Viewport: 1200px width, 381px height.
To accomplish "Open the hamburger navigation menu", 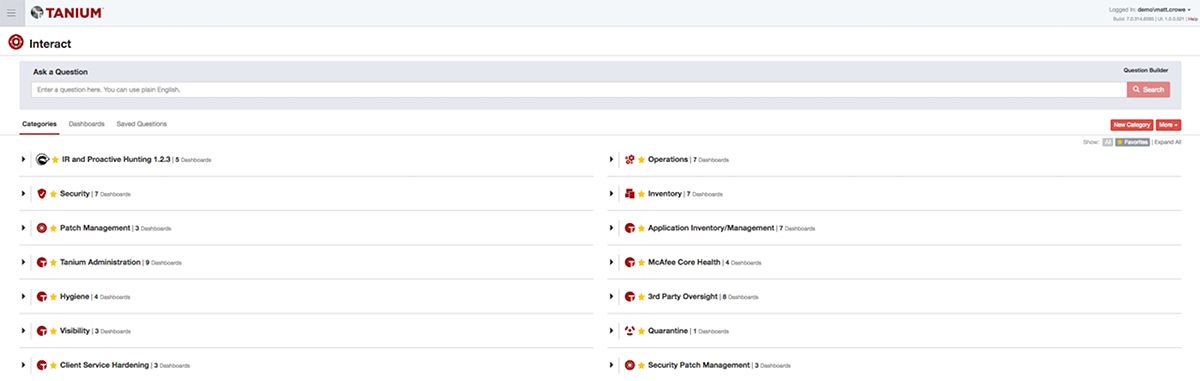I will tap(11, 12).
